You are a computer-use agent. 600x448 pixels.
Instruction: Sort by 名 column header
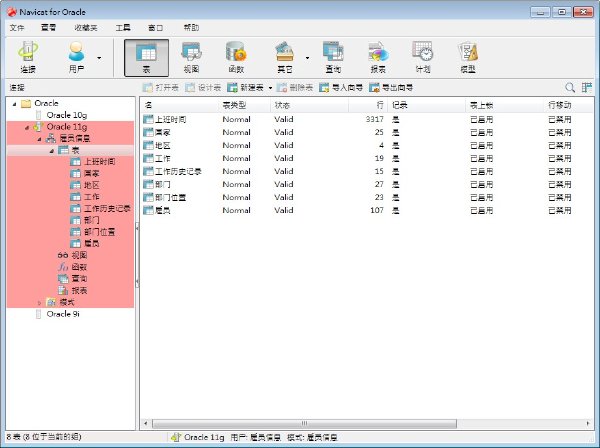pyautogui.click(x=179, y=105)
